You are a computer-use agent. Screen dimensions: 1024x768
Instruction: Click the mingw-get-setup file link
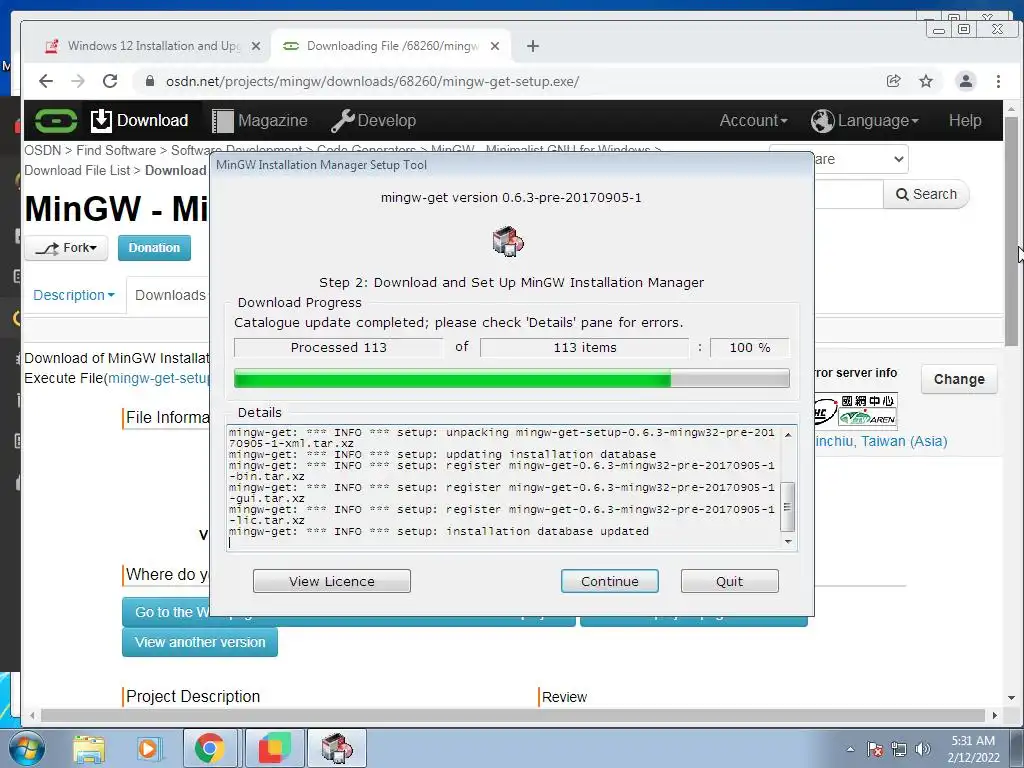[159, 378]
